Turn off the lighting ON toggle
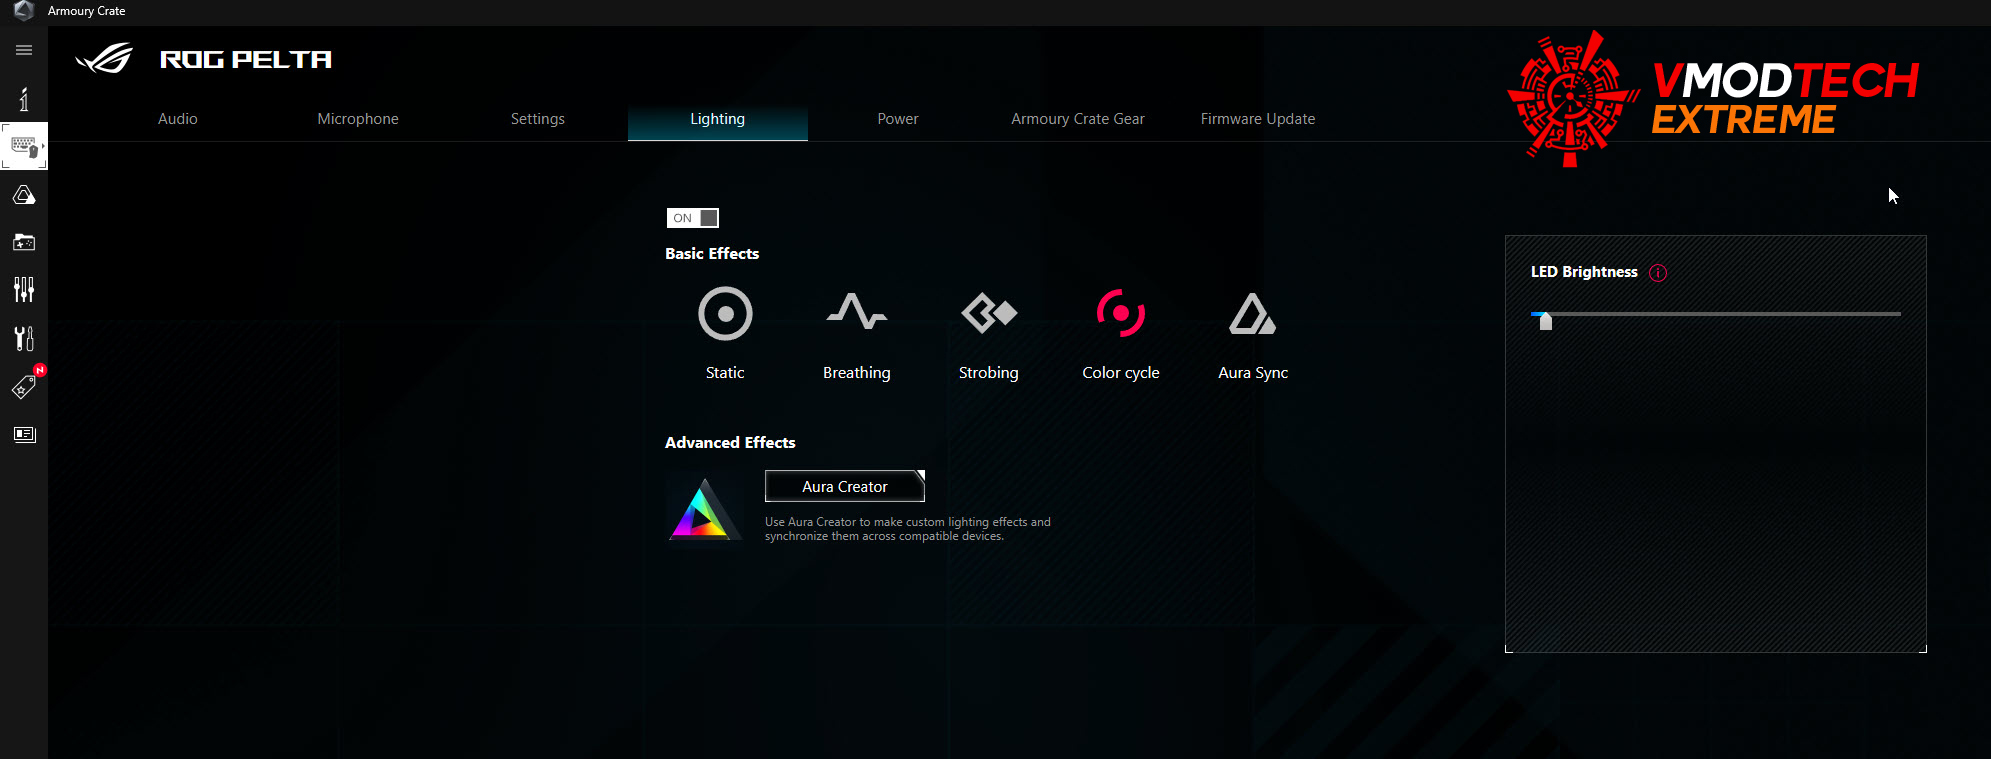The height and width of the screenshot is (759, 1991). tap(693, 218)
